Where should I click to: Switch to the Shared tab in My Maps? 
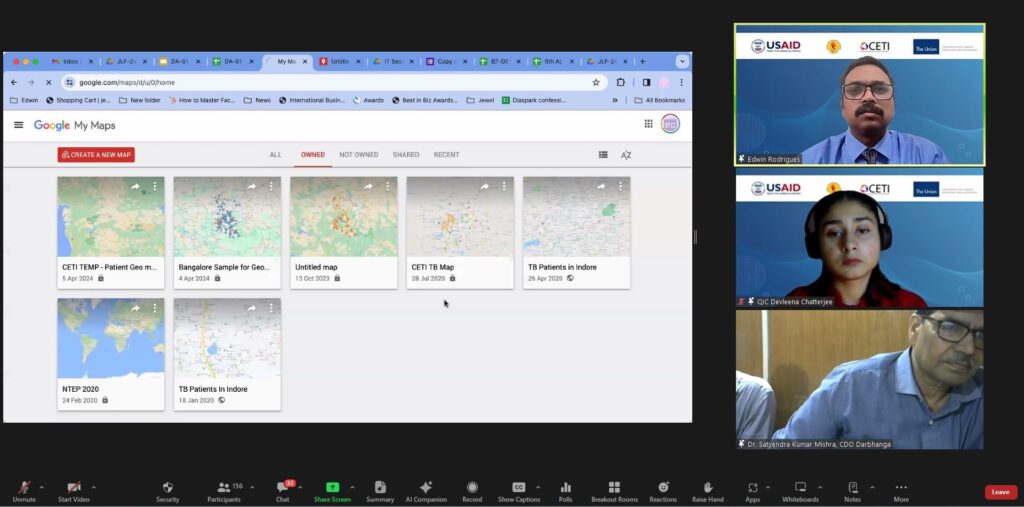(x=406, y=155)
